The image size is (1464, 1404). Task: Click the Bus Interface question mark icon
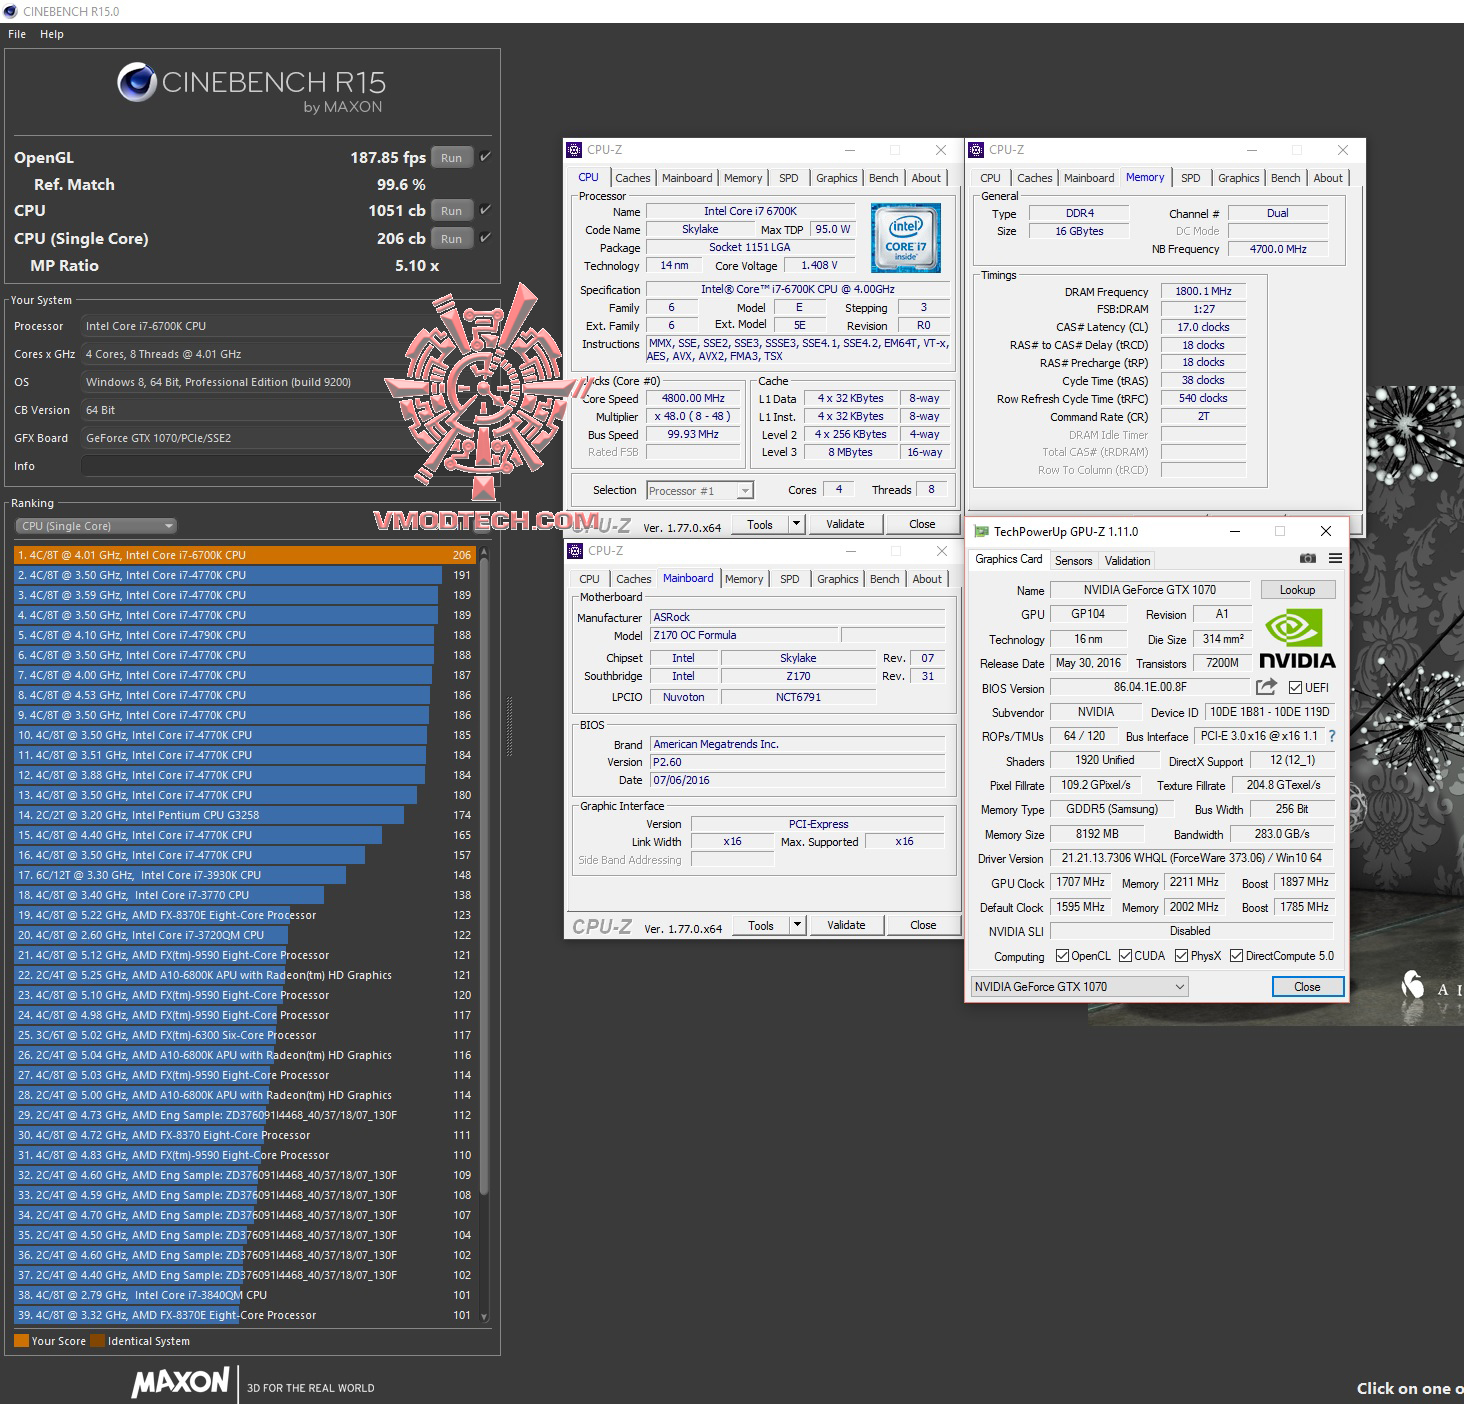click(x=1332, y=736)
